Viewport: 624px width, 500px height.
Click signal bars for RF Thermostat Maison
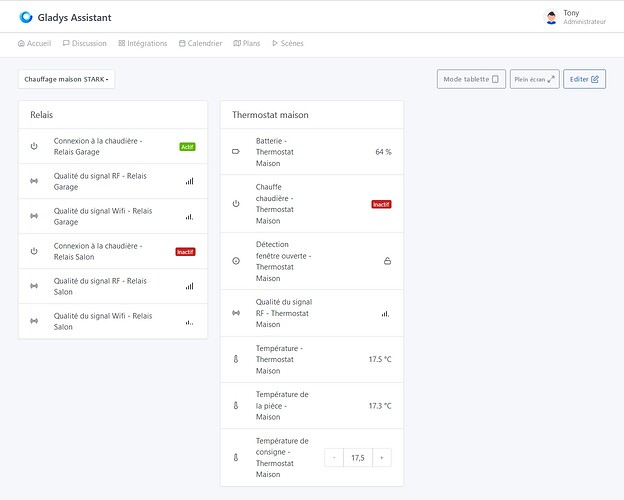[x=385, y=313]
